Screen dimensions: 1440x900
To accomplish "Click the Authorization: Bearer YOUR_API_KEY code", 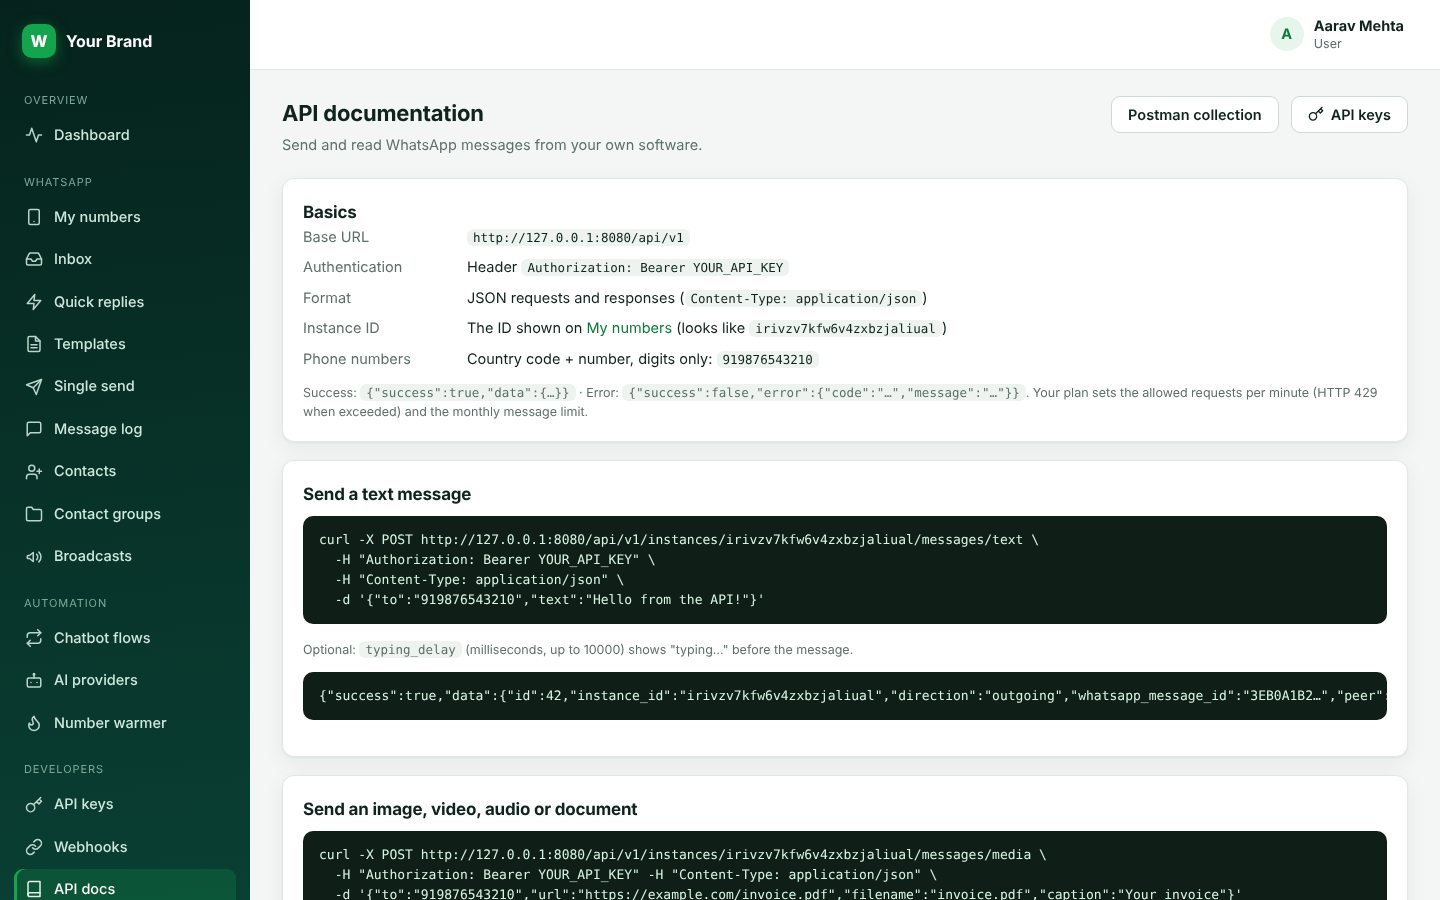I will point(655,268).
